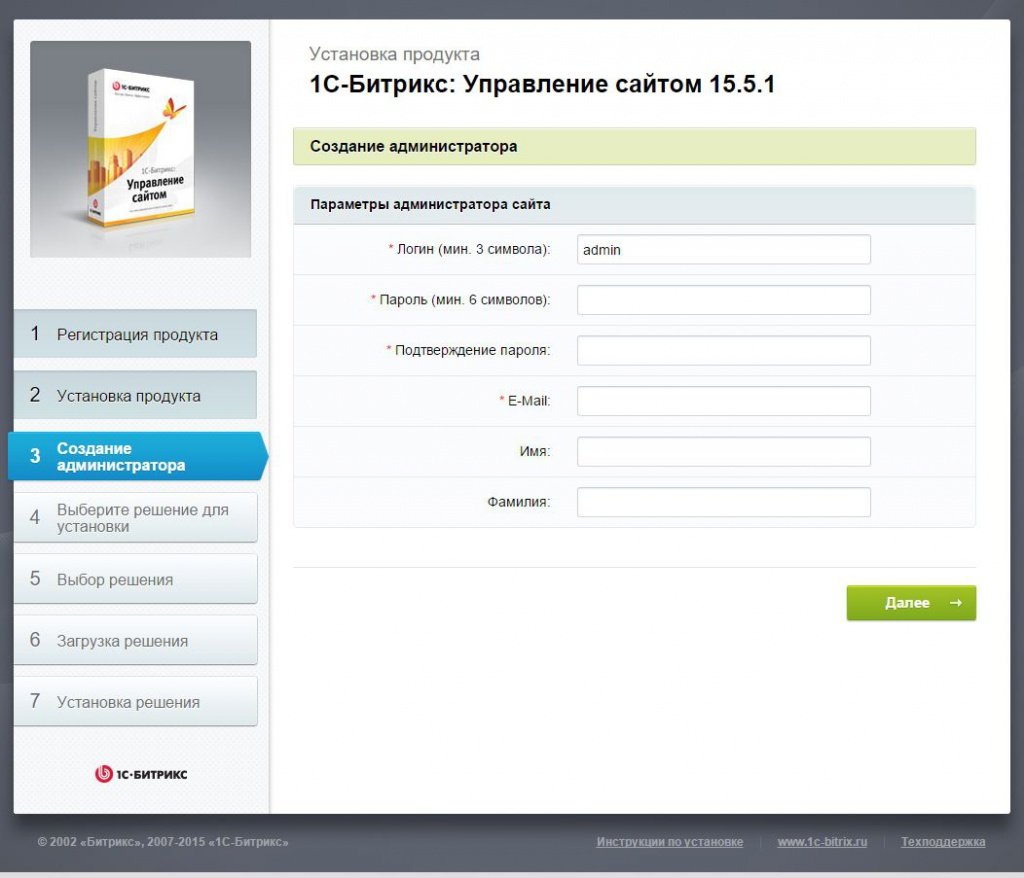Visit the www.1c-bitrix.ru link
Screen dimensions: 1024x878
pyautogui.click(x=822, y=842)
